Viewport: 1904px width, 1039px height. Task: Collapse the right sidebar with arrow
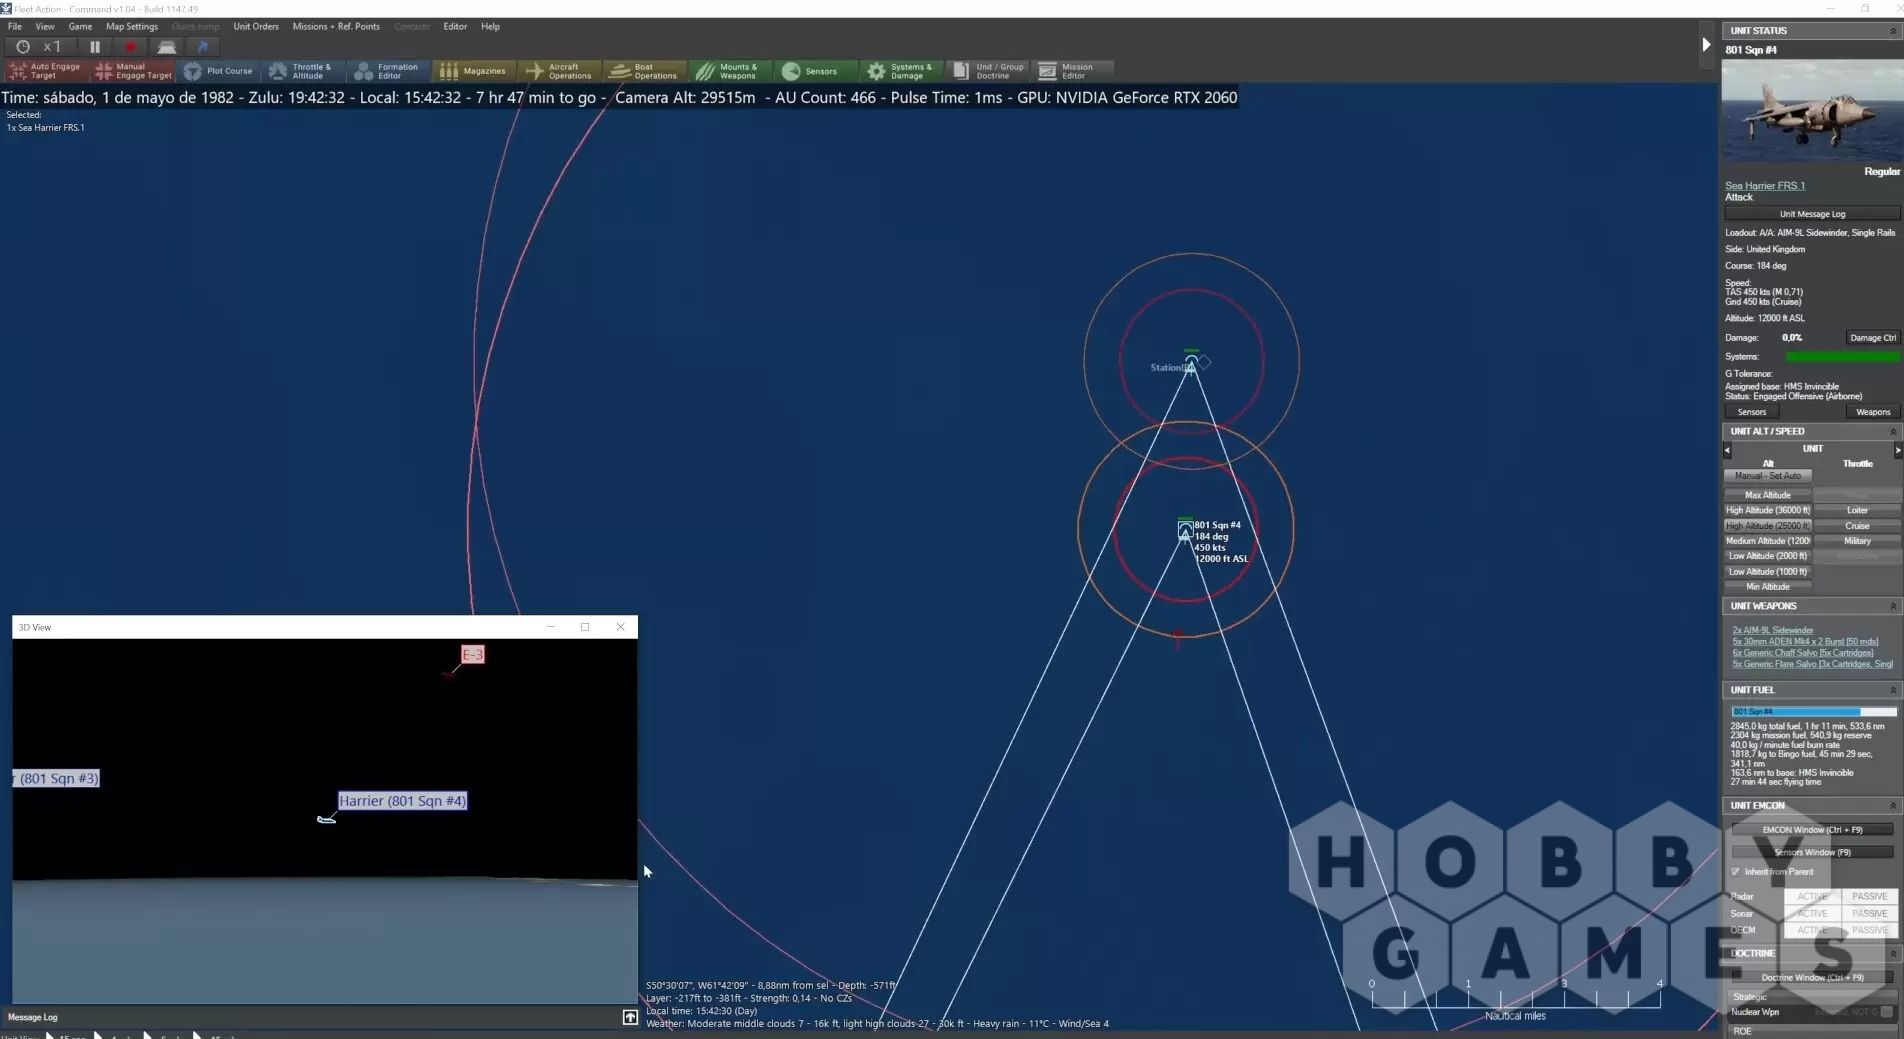tap(1706, 45)
